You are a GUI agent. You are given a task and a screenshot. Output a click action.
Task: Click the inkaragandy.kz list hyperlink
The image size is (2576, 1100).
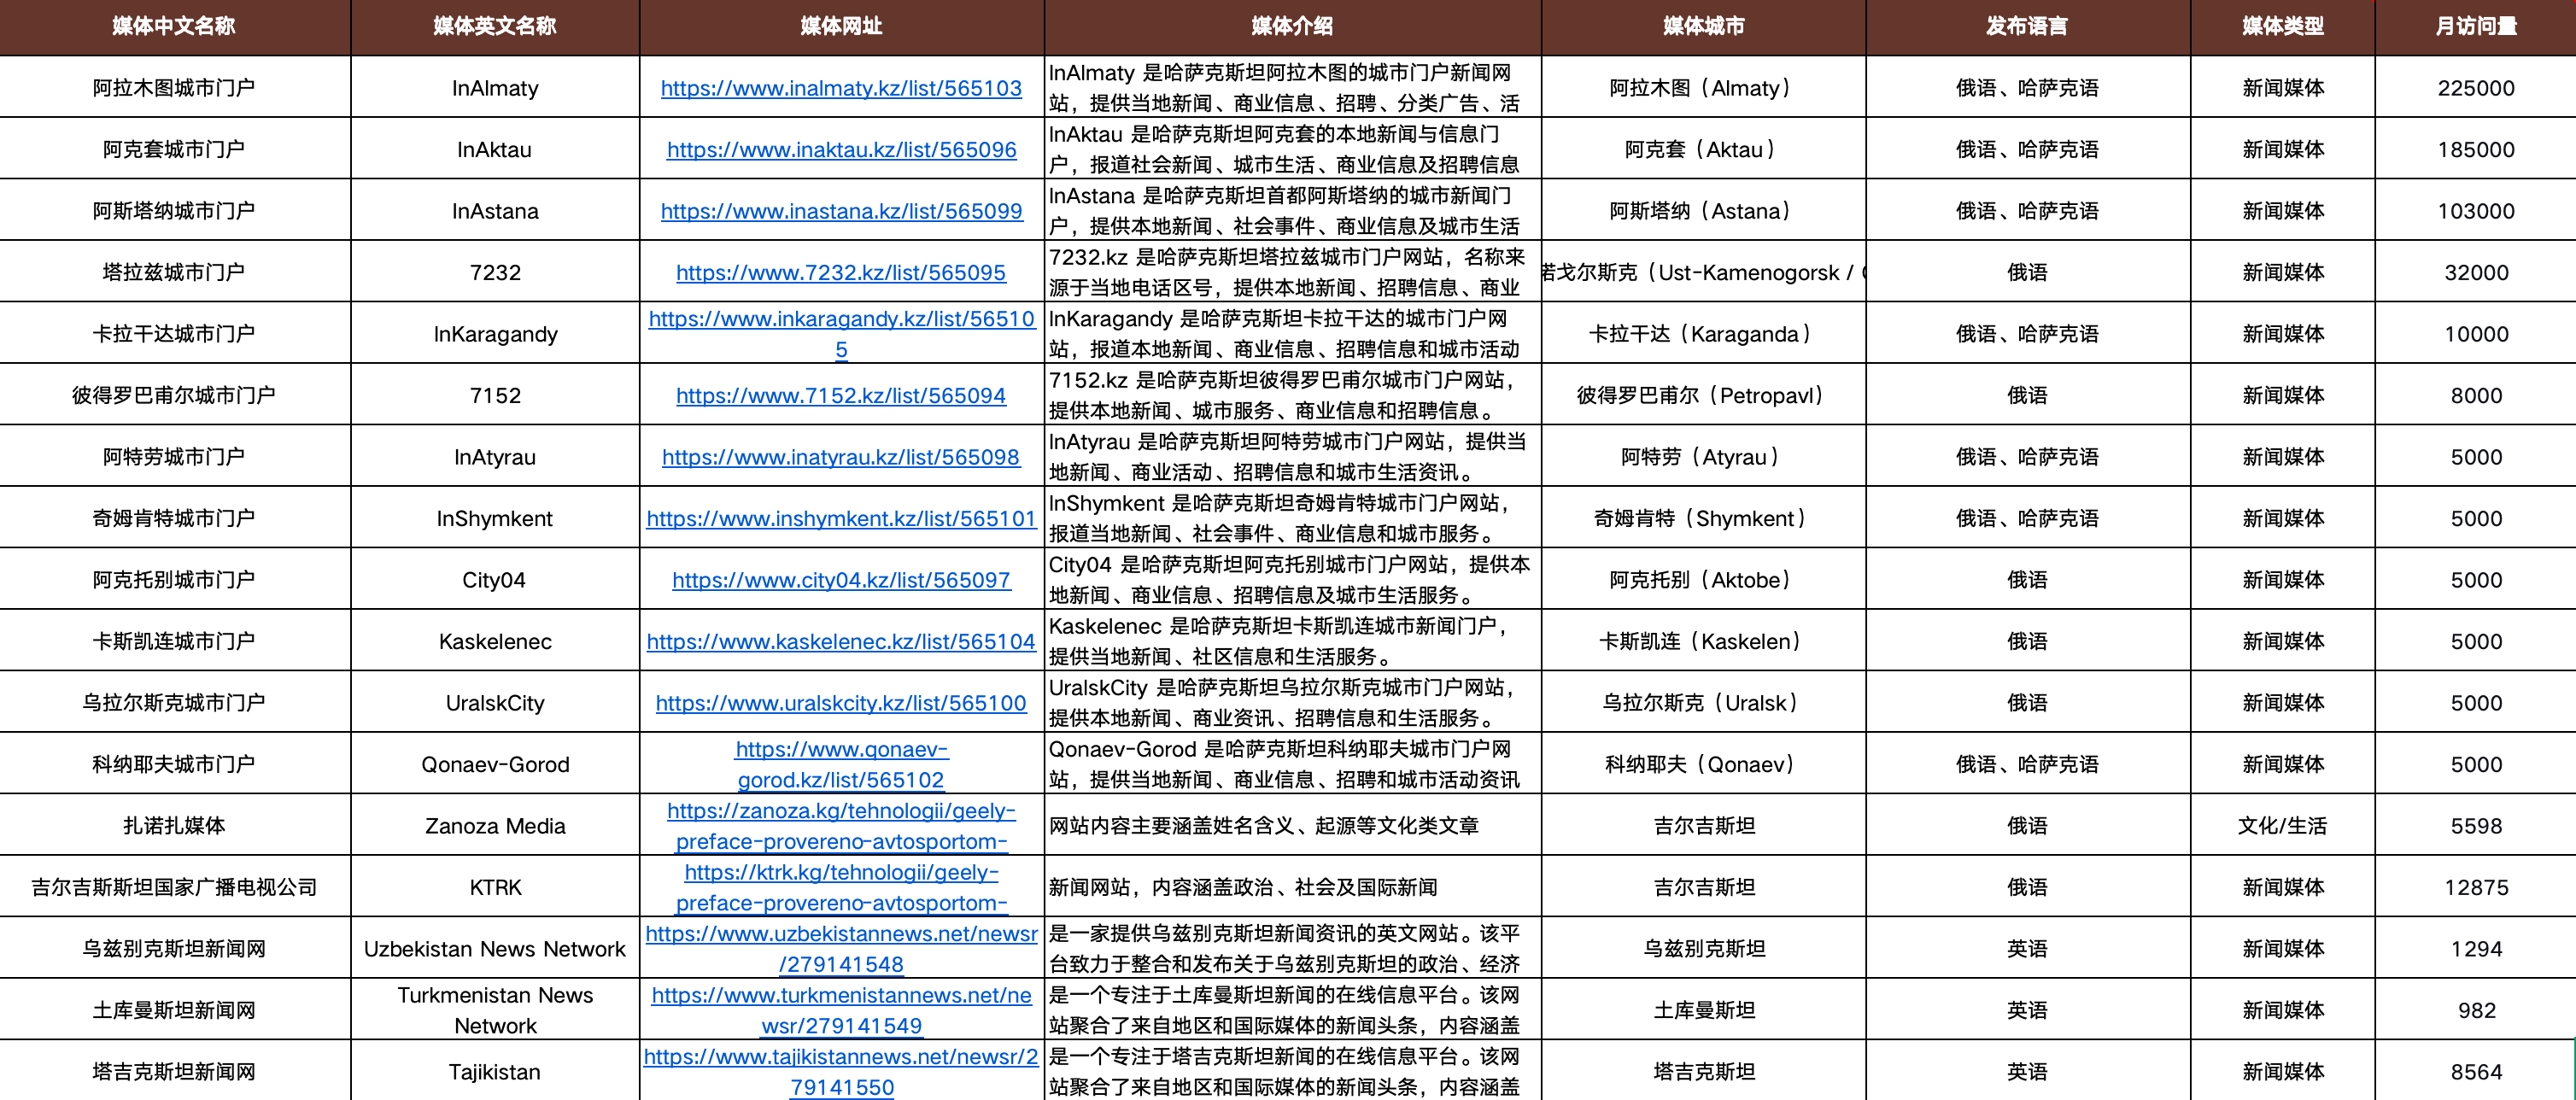[841, 334]
